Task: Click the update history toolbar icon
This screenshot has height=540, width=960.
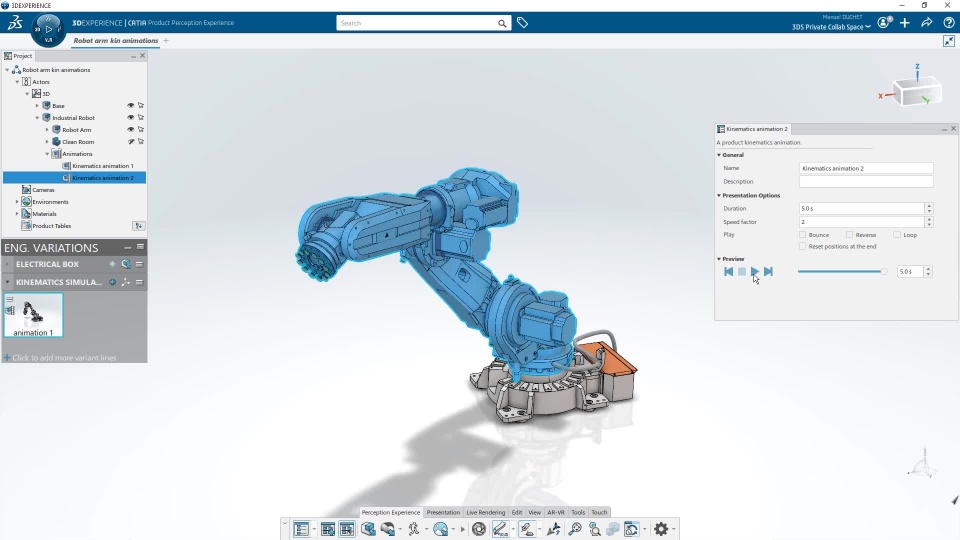Action: click(631, 529)
